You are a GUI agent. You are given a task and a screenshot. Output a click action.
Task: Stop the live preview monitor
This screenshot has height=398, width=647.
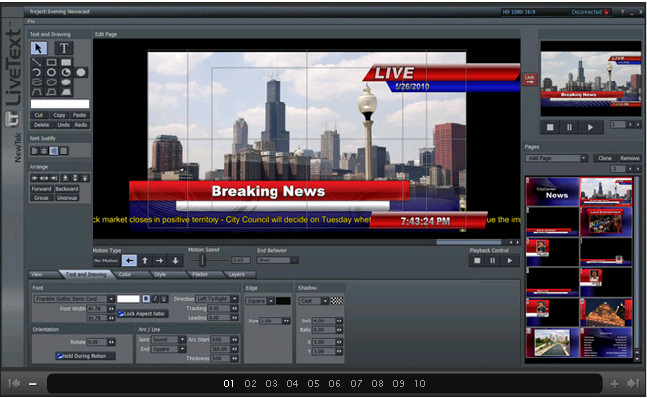point(550,127)
